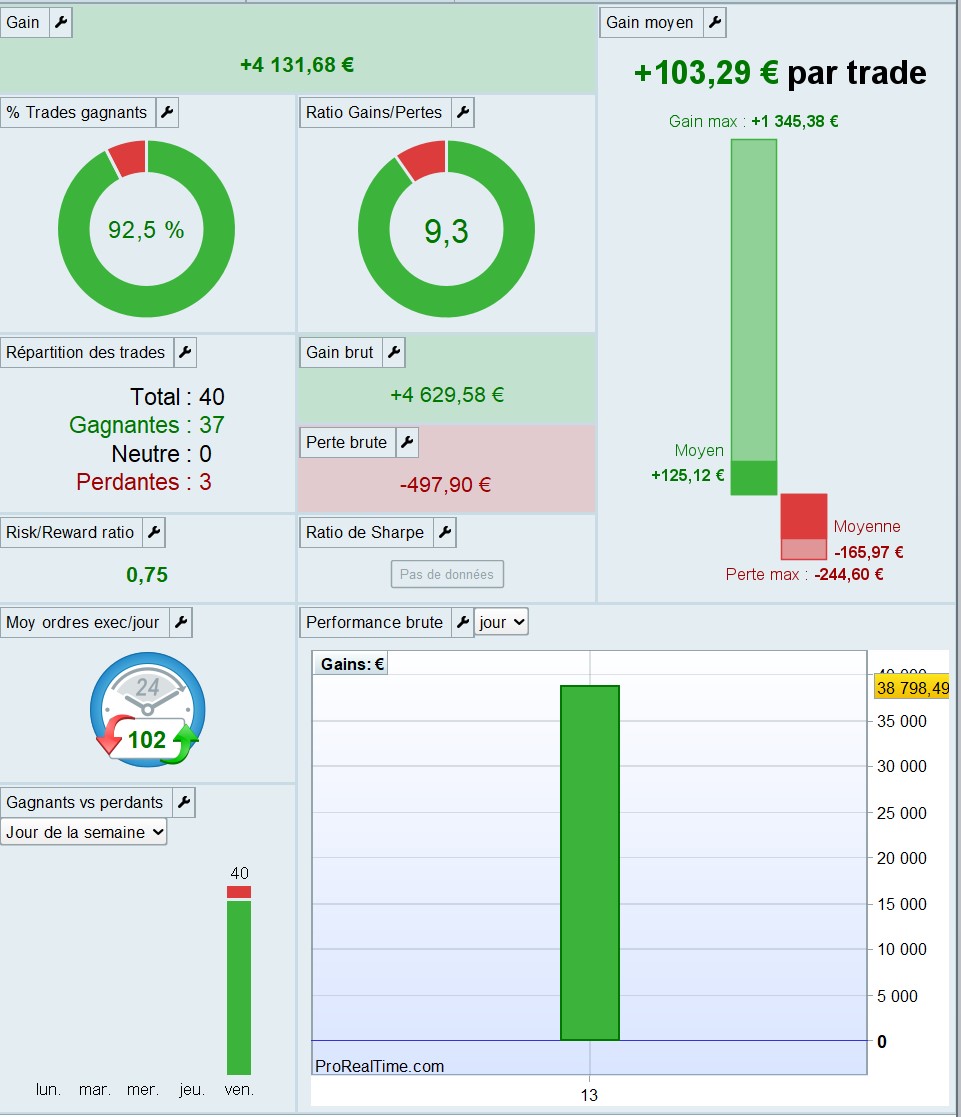The height and width of the screenshot is (1117, 961).
Task: Click the Ratio de Sharpe label
Action: [x=366, y=533]
